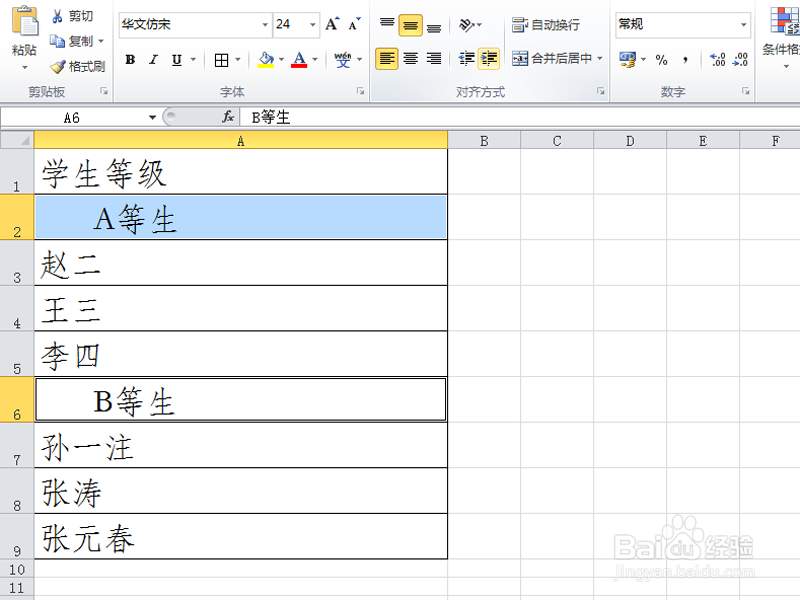
Task: Select the cell 孙一注
Action: [241, 445]
